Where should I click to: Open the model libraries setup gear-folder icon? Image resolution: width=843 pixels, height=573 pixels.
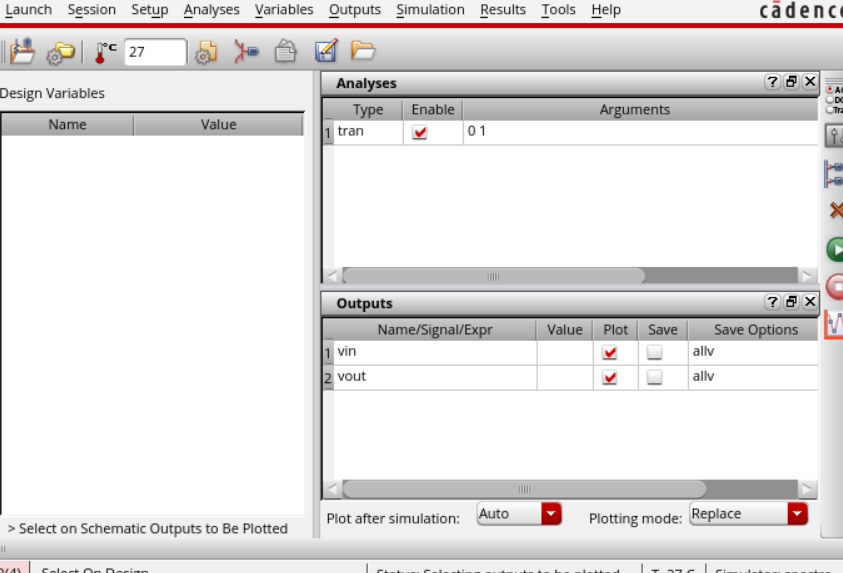tap(60, 52)
